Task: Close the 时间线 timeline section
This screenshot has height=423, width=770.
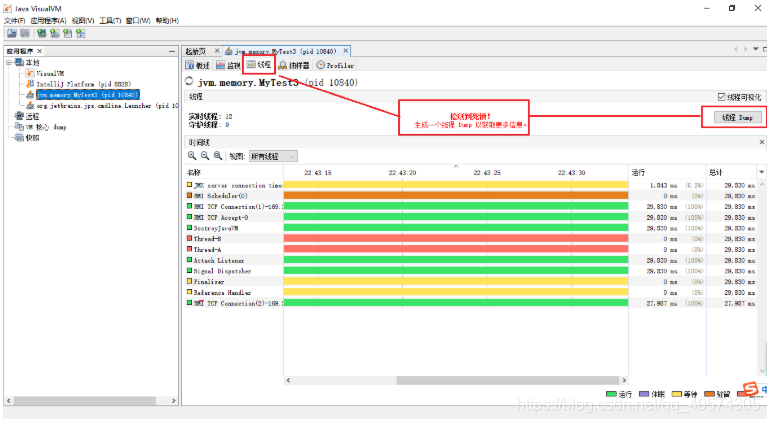Action: [762, 142]
